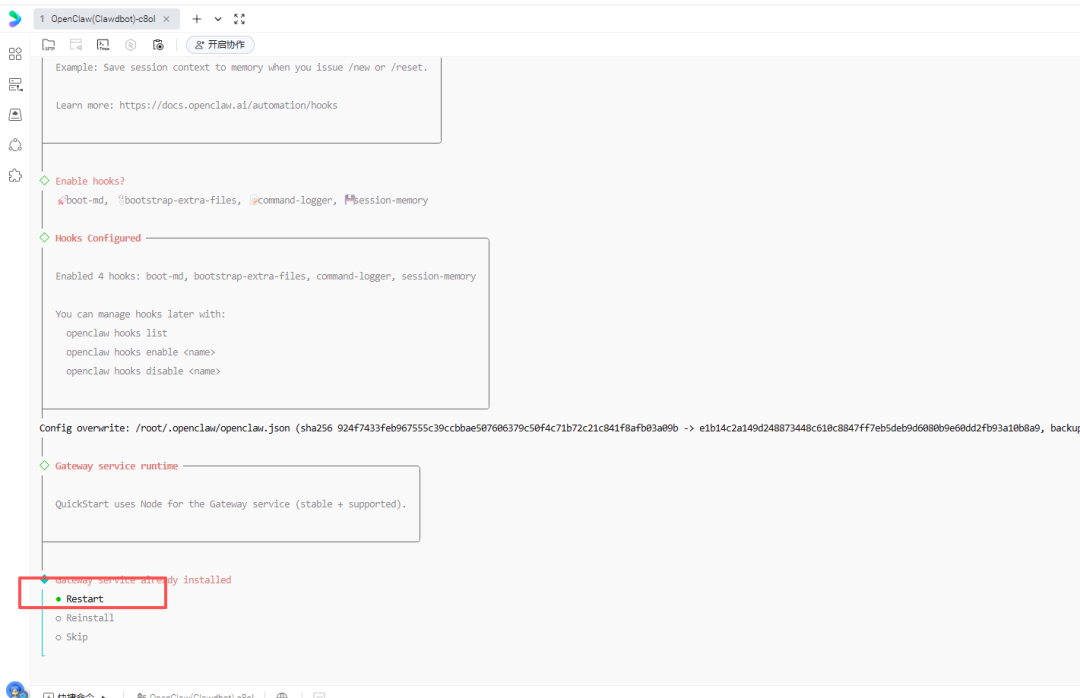Click the Hooks Configured heading
The image size is (1080, 698).
click(x=98, y=238)
